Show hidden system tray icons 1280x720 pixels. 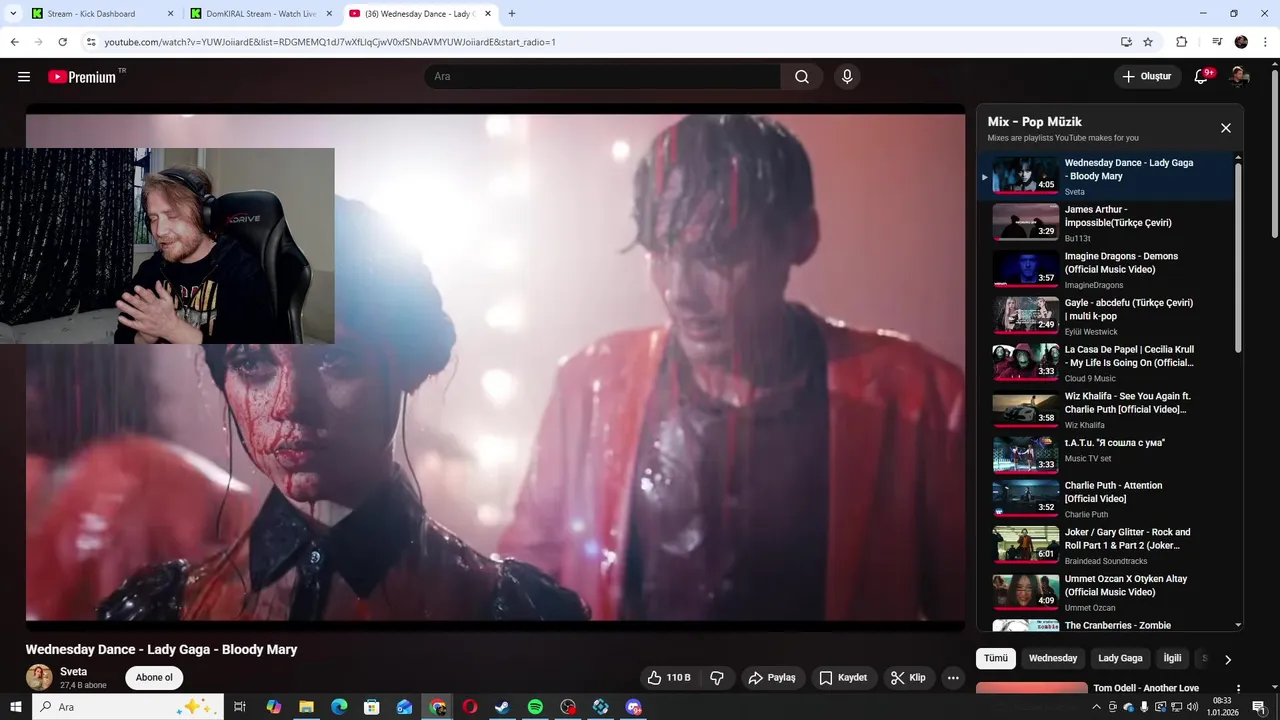coord(1097,707)
